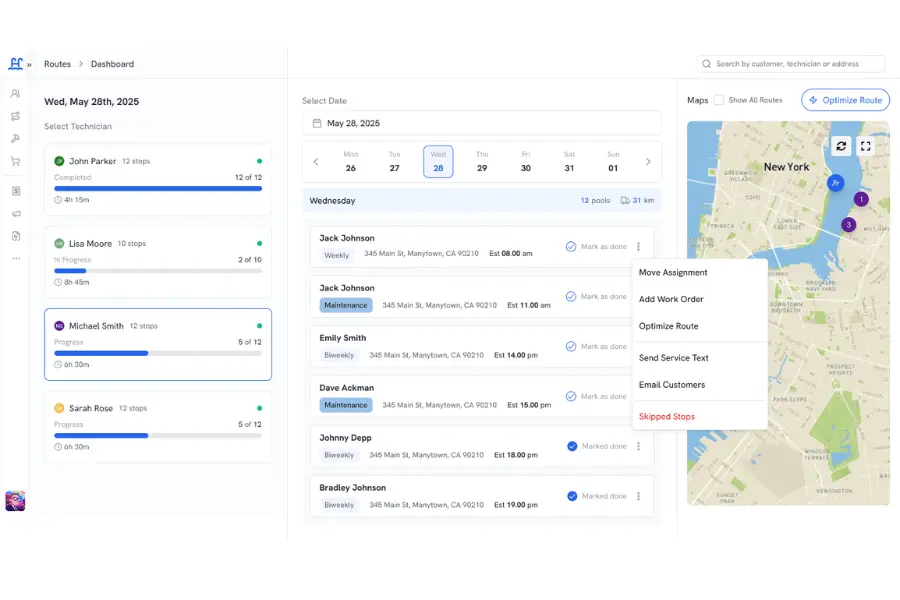Click Emily Smith's customer name
This screenshot has width=900, height=600.
point(343,338)
